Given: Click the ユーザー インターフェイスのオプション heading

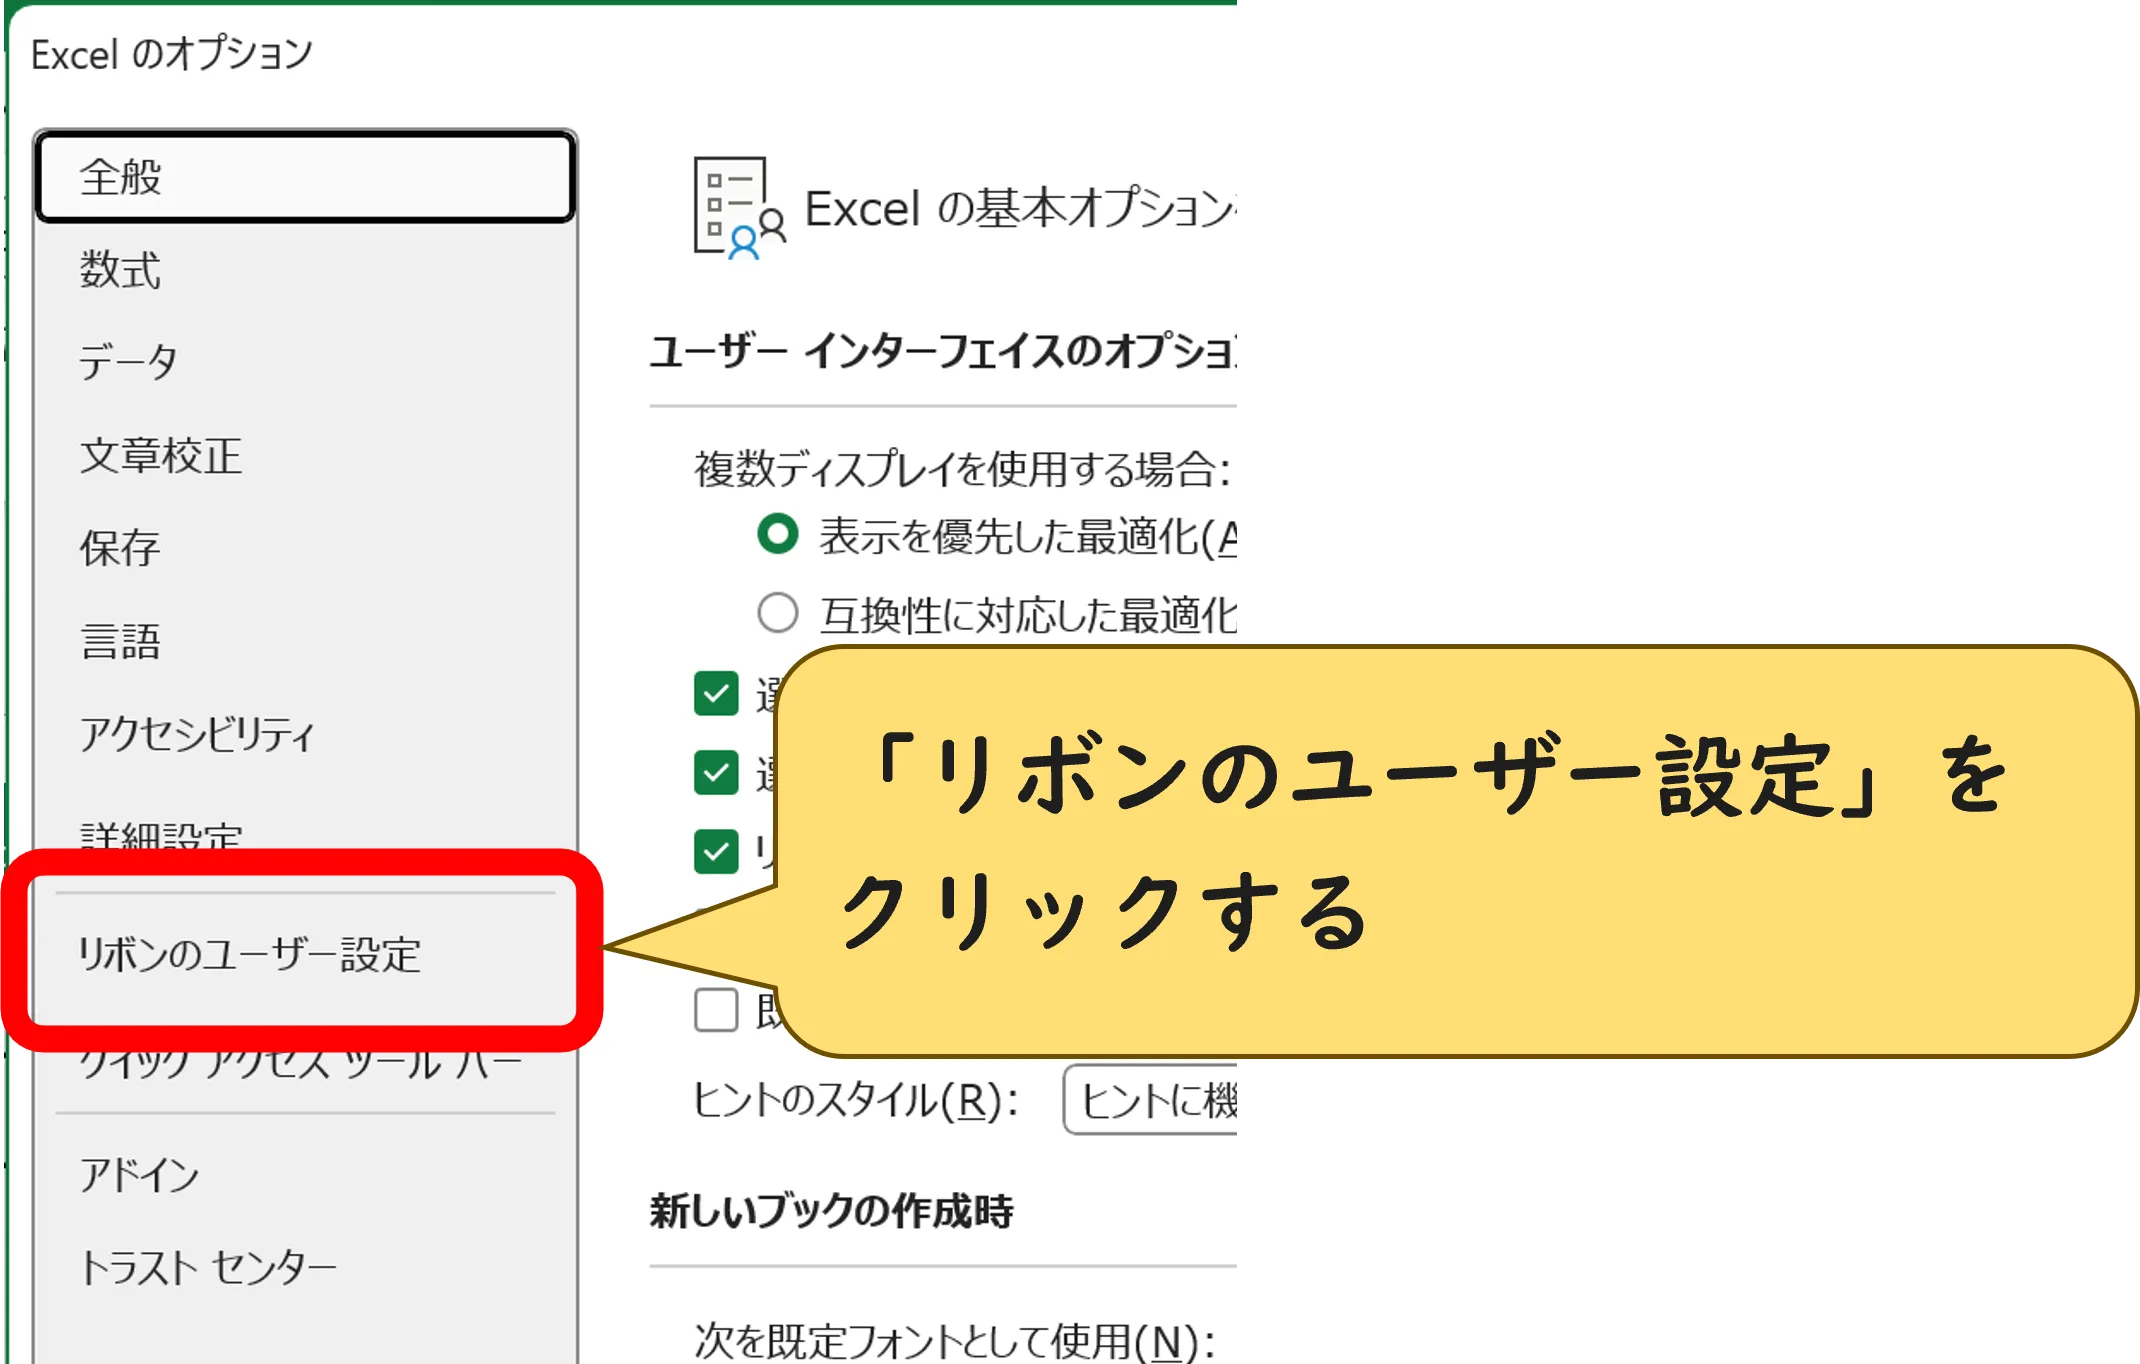Looking at the screenshot, I should (943, 352).
